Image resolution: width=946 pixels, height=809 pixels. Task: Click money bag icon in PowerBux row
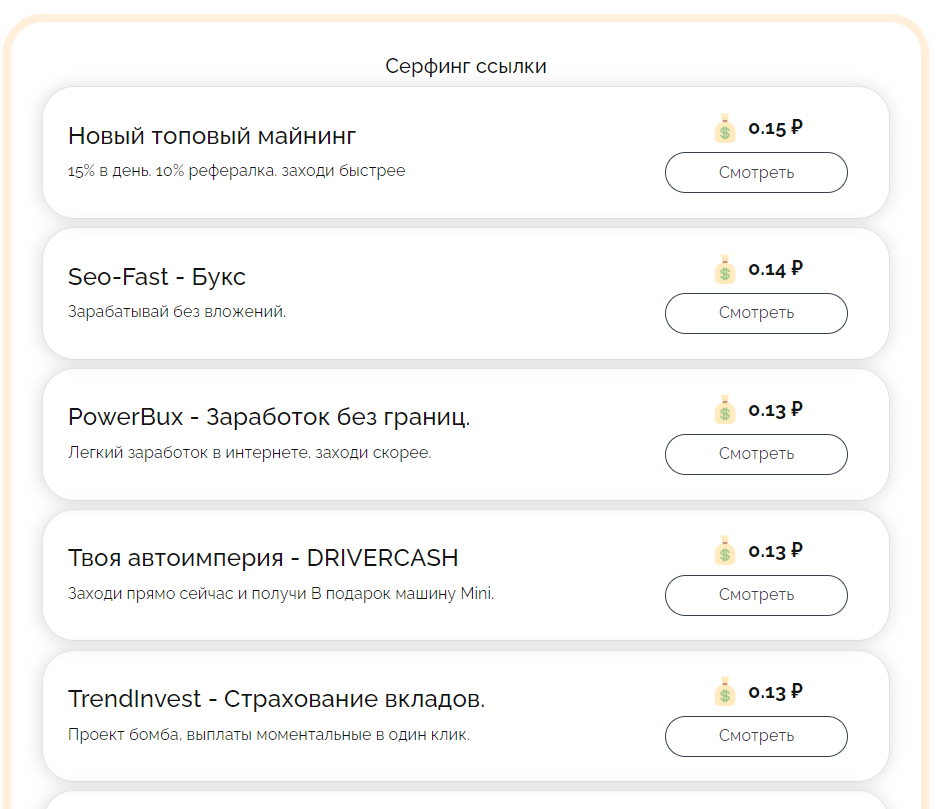725,411
